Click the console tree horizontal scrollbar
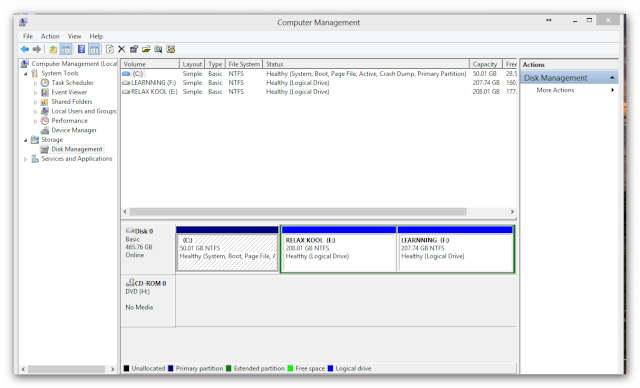Viewport: 640px width, 388px height. pos(66,369)
